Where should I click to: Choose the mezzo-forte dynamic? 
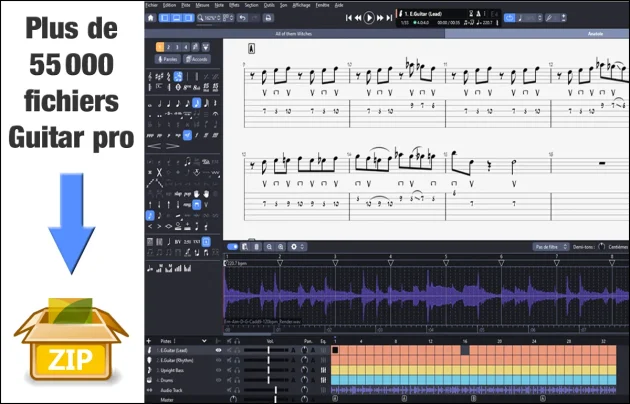coord(187,135)
